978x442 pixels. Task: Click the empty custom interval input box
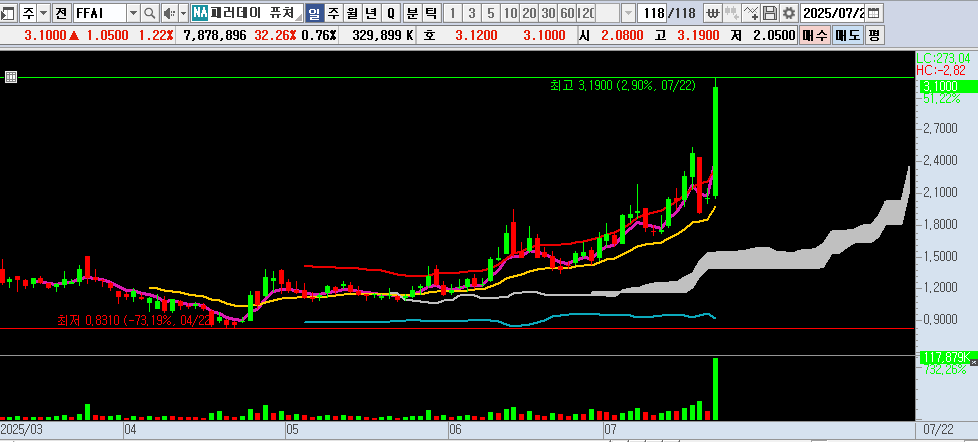click(x=609, y=12)
